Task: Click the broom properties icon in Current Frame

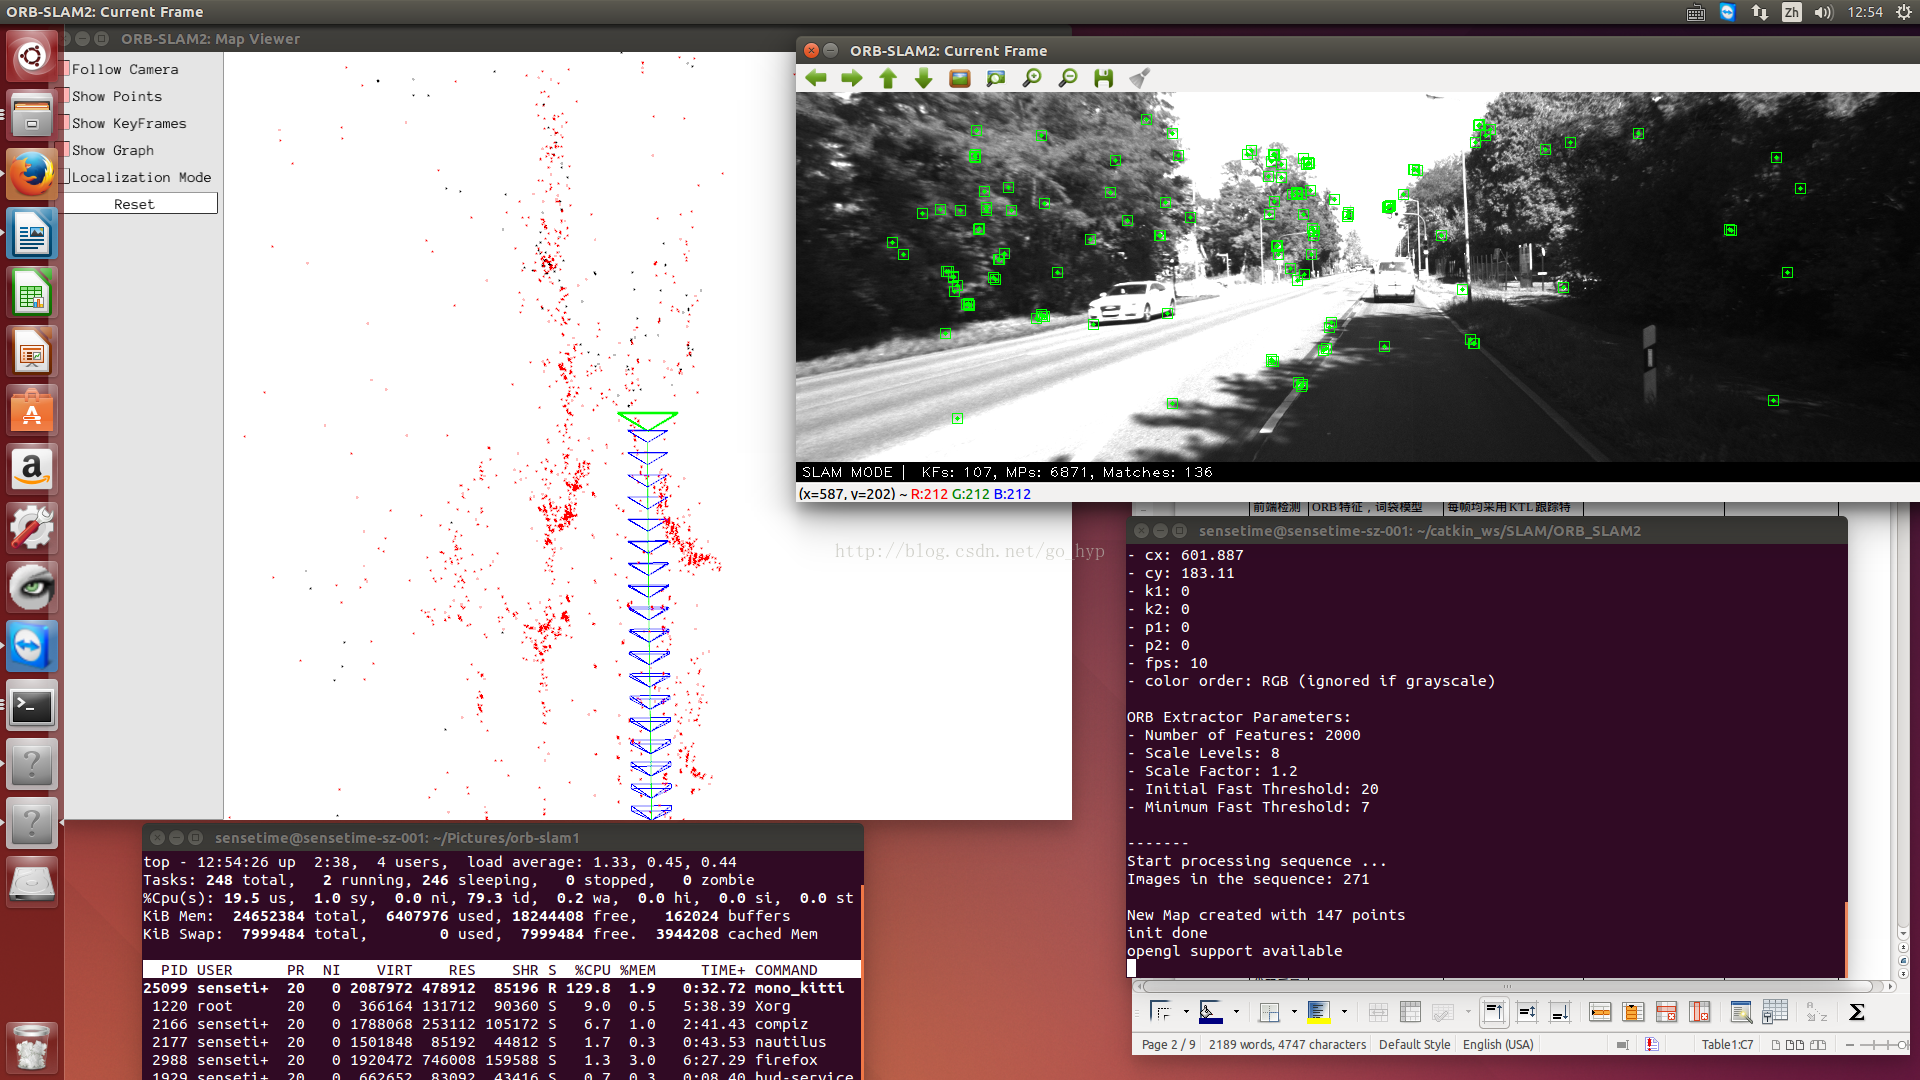Action: click(x=1140, y=78)
